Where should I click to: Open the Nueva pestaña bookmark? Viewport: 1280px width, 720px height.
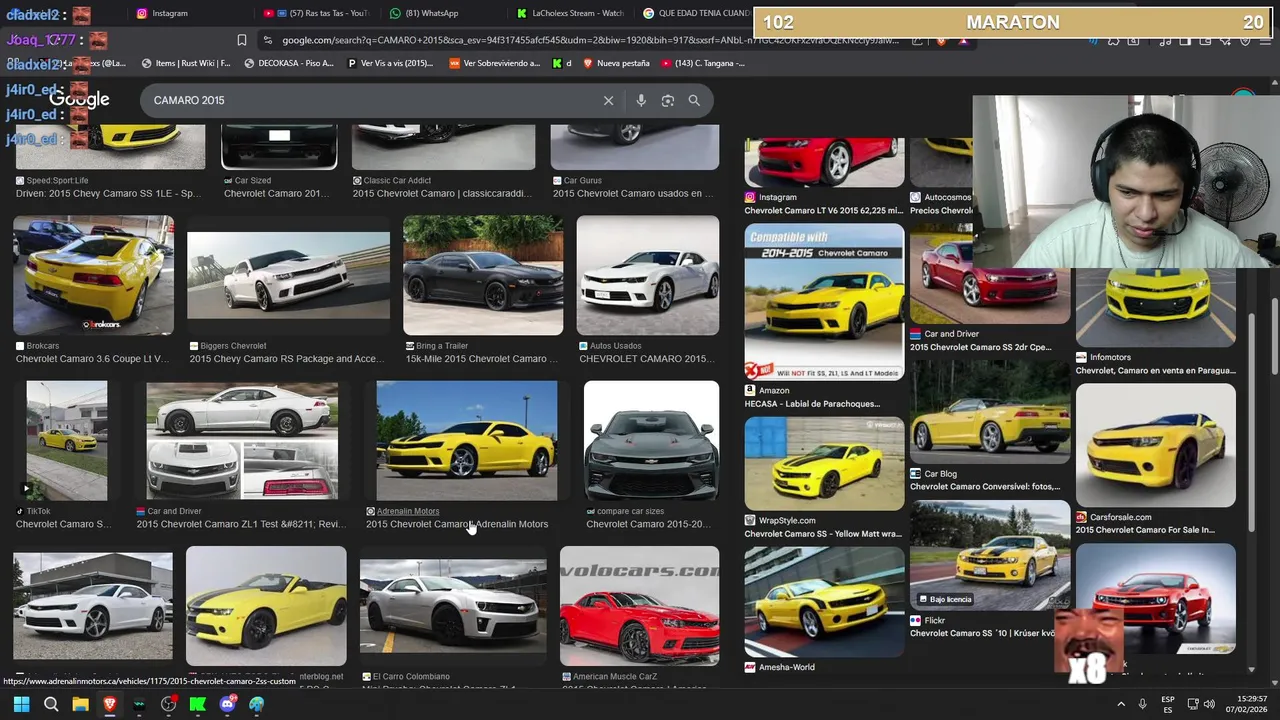615,63
